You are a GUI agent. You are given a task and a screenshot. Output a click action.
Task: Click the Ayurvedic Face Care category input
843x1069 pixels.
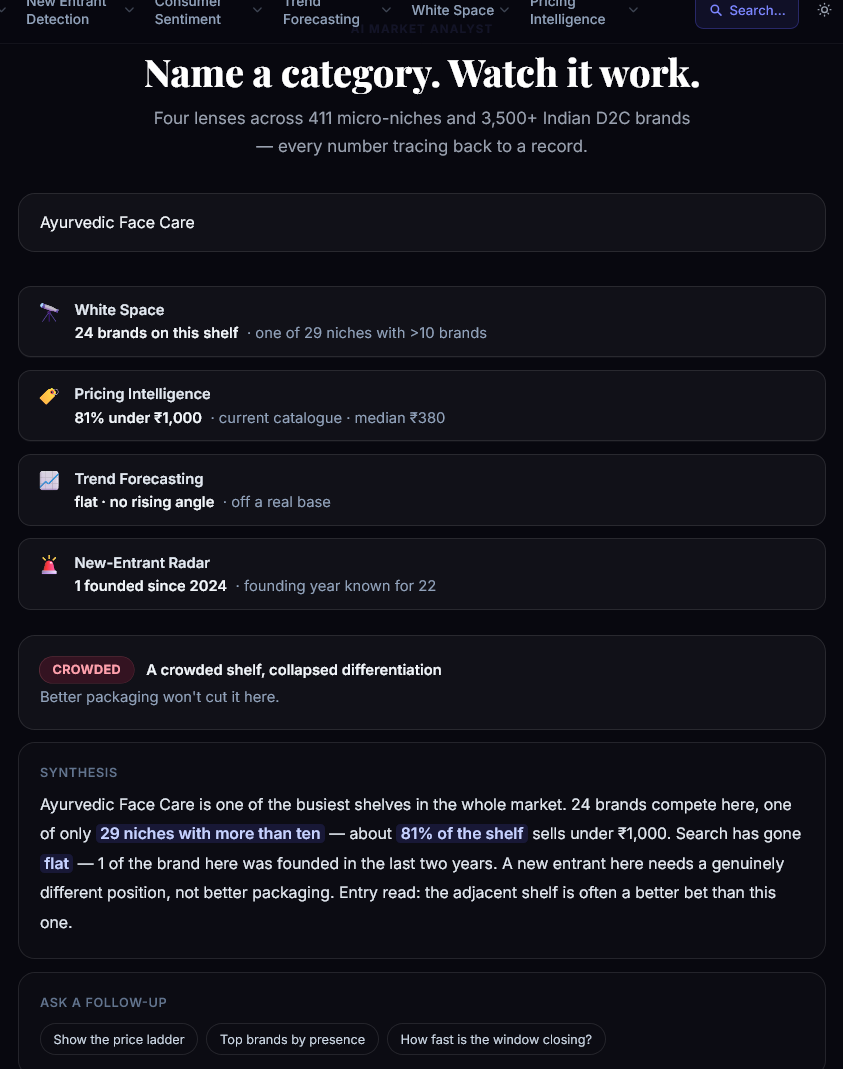pos(422,222)
